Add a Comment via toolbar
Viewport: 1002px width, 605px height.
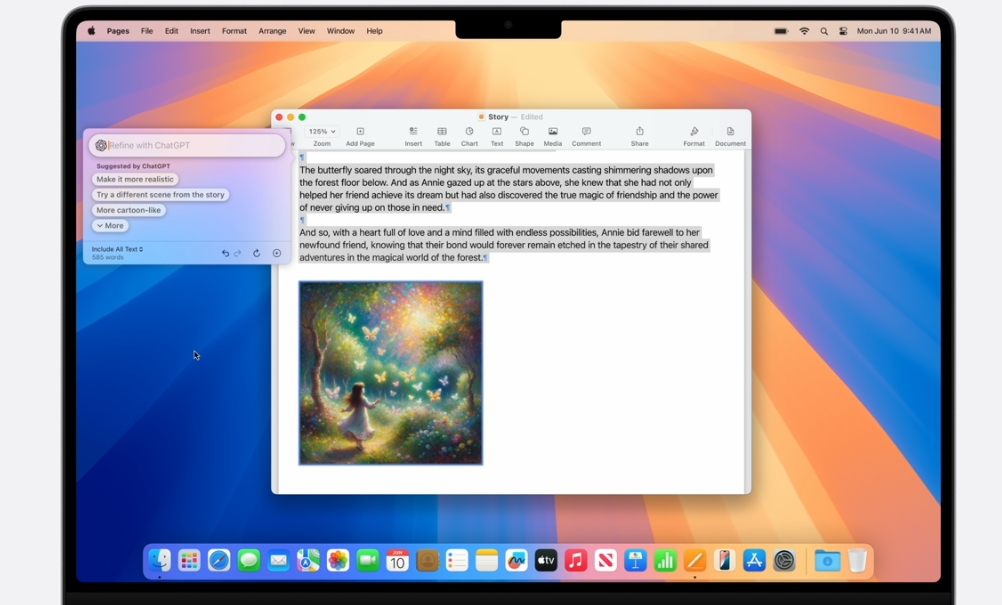click(586, 136)
